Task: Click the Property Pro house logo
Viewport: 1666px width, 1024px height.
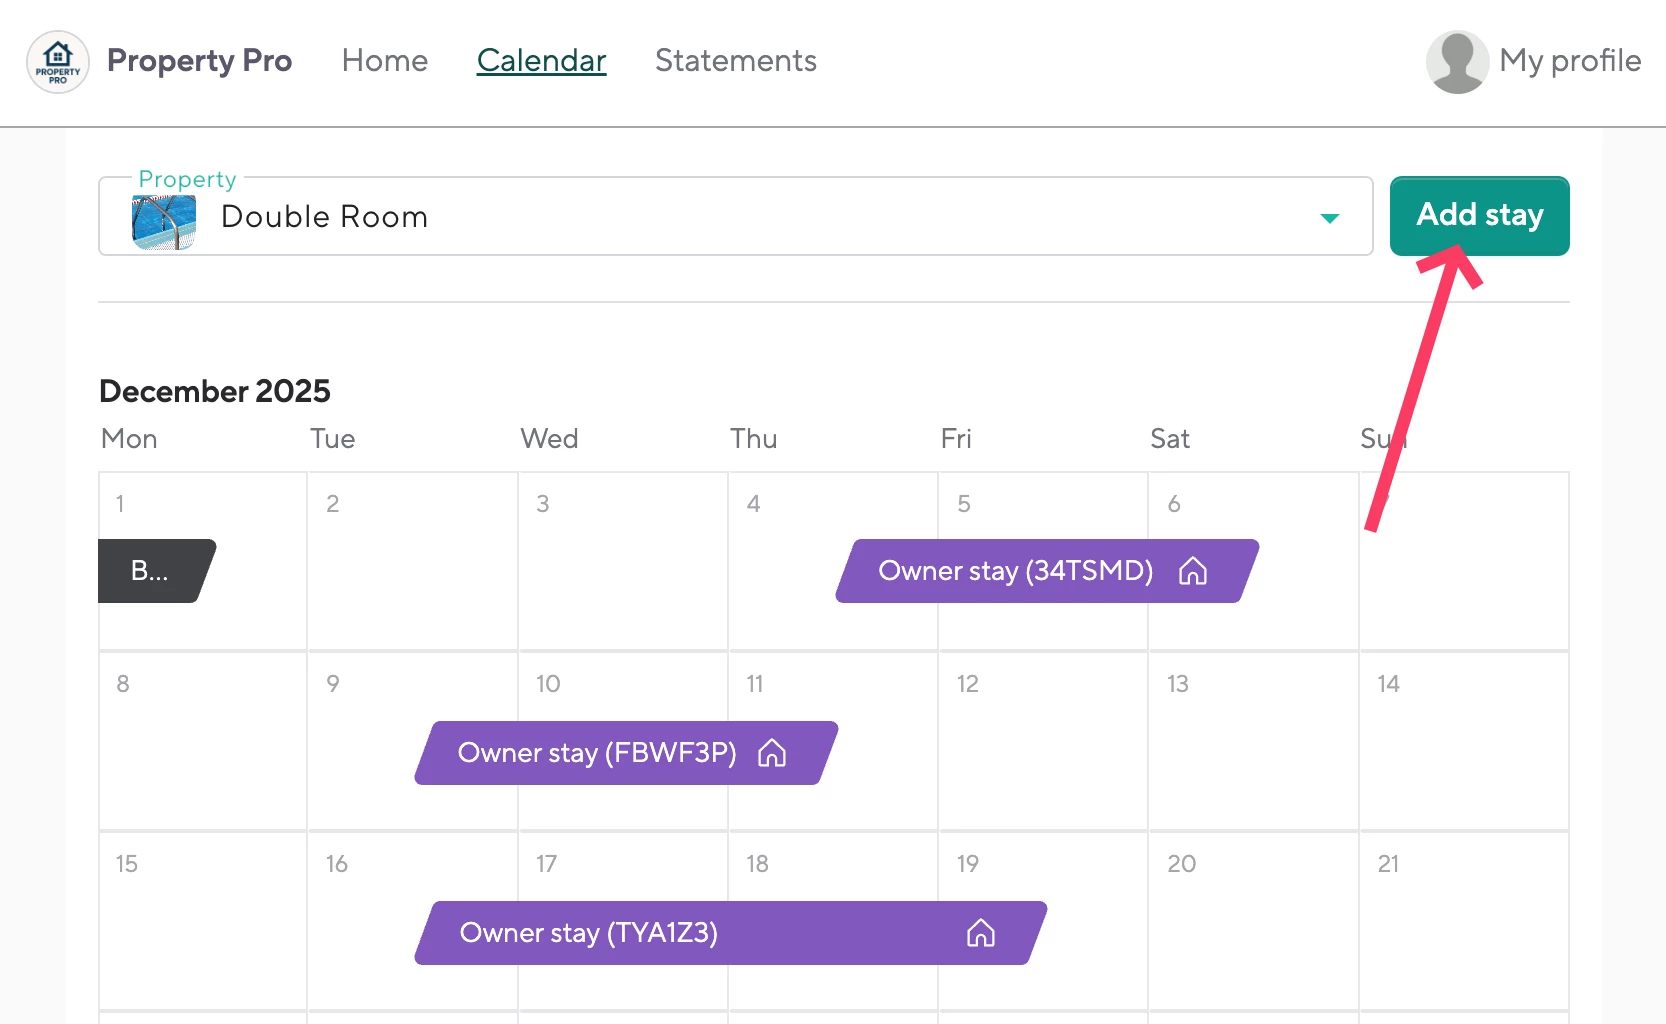Action: [58, 61]
